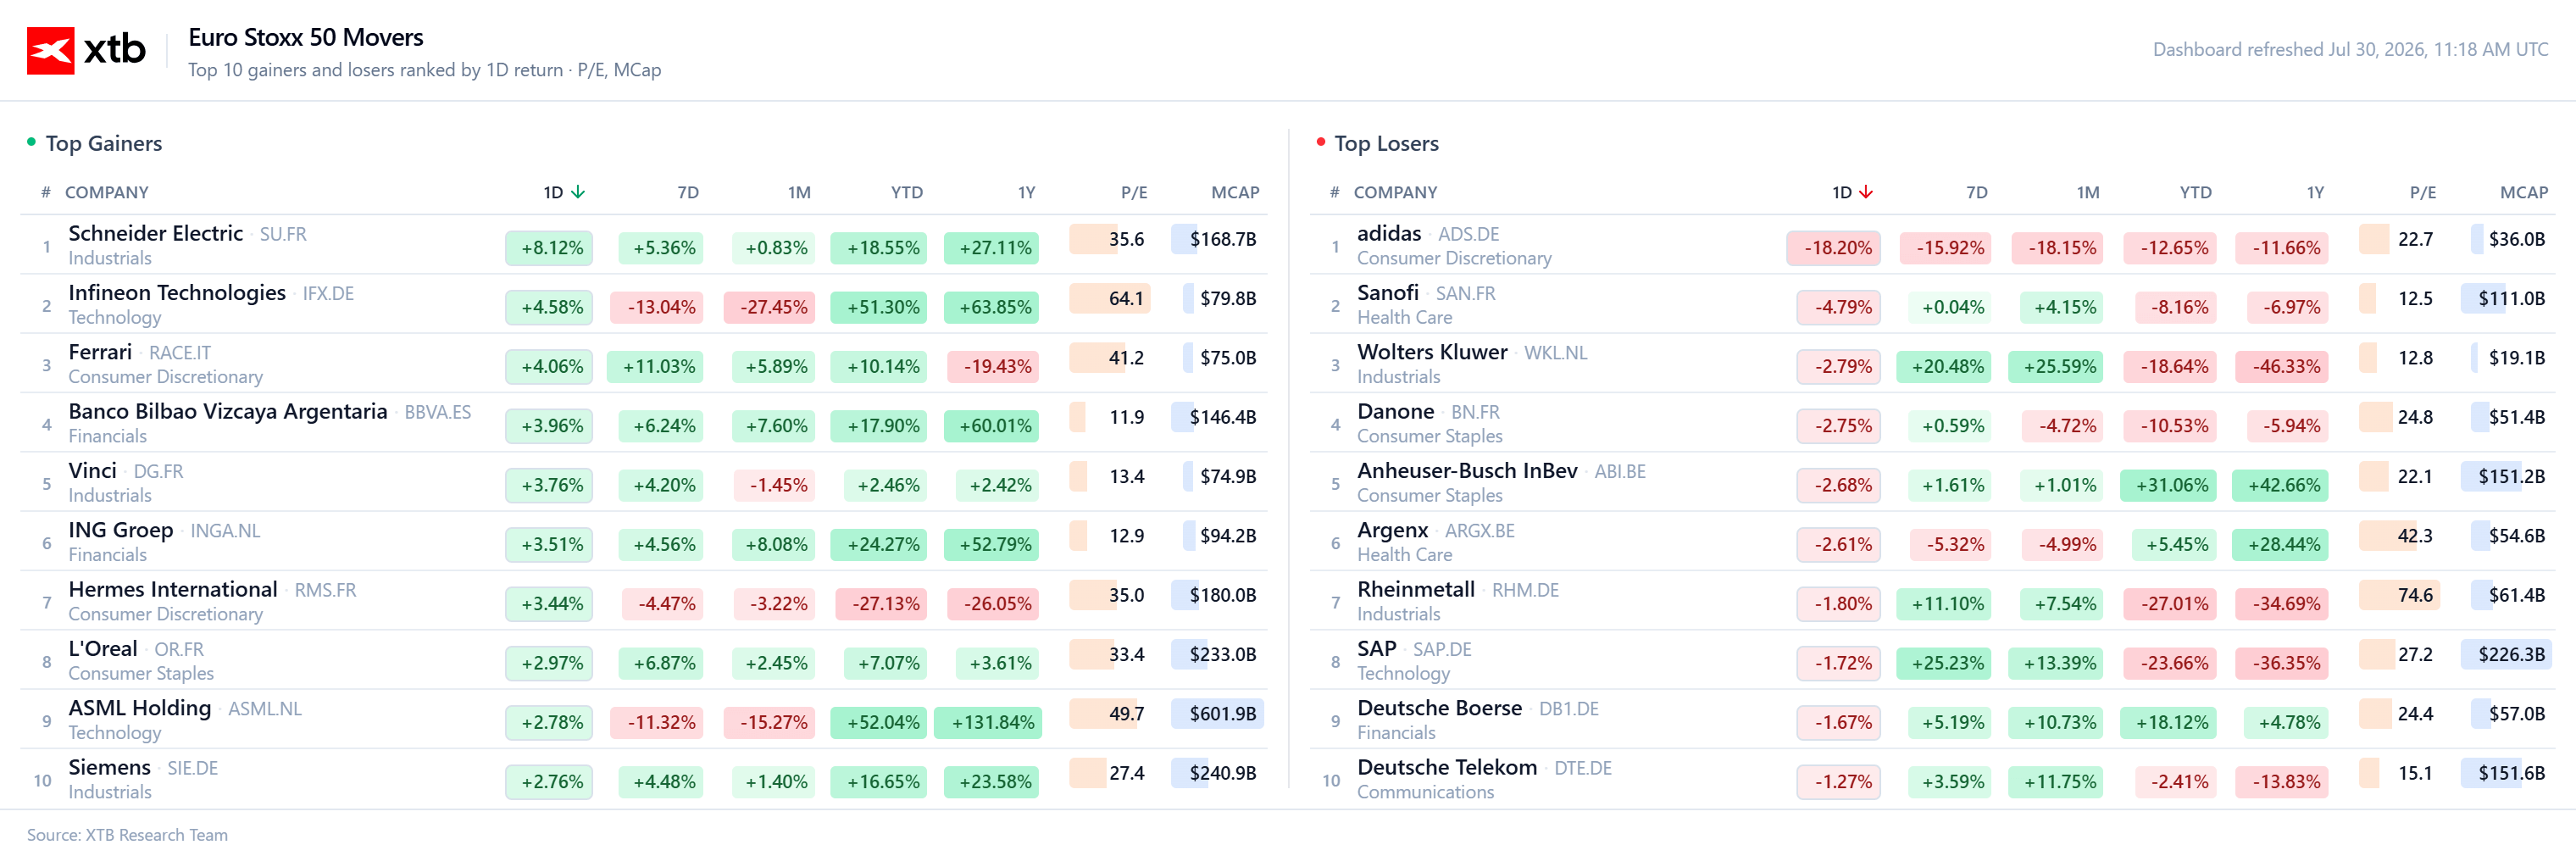Click Hermes -27.13% YTD badge
Image resolution: width=2576 pixels, height=856 pixels.
pyautogui.click(x=882, y=604)
